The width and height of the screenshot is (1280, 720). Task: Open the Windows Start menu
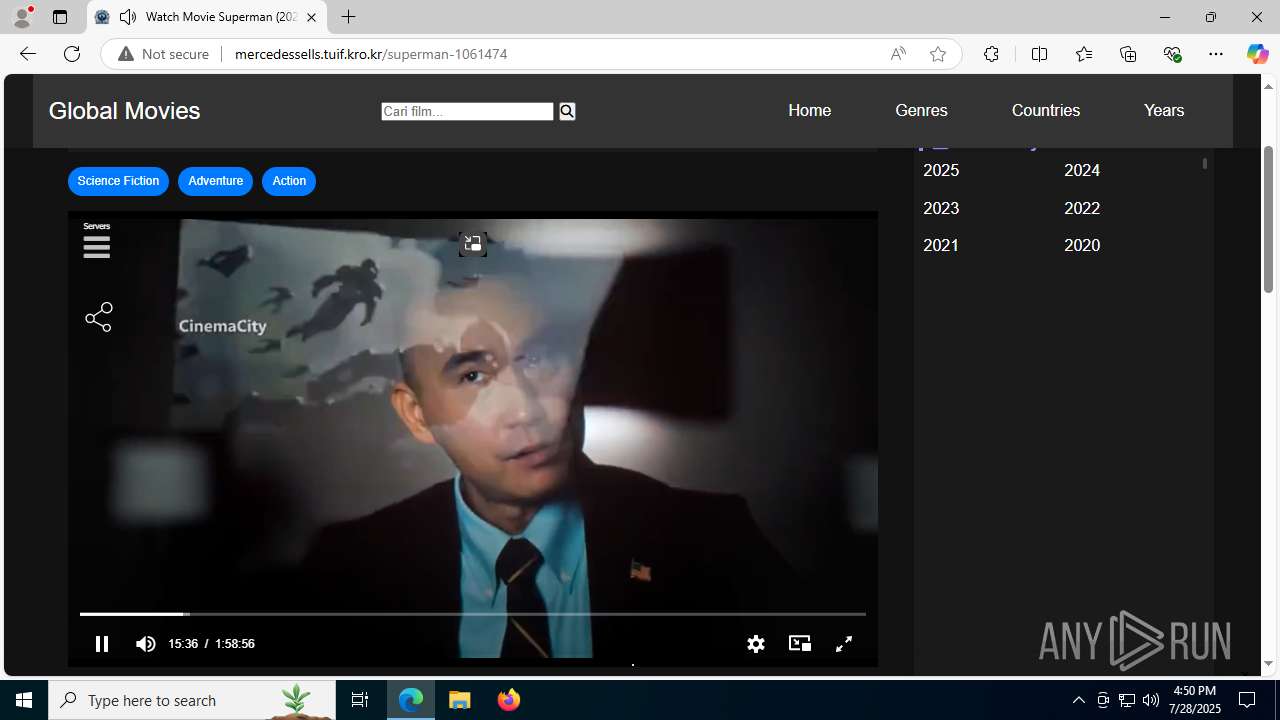point(24,700)
